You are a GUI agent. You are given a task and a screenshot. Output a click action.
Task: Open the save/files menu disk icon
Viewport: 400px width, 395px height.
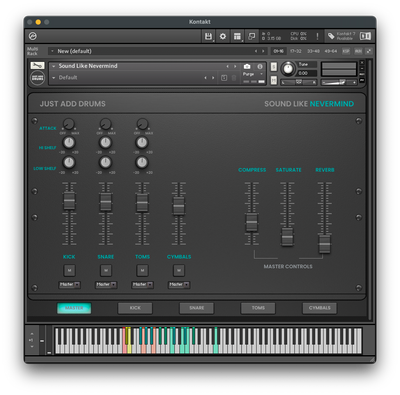208,36
